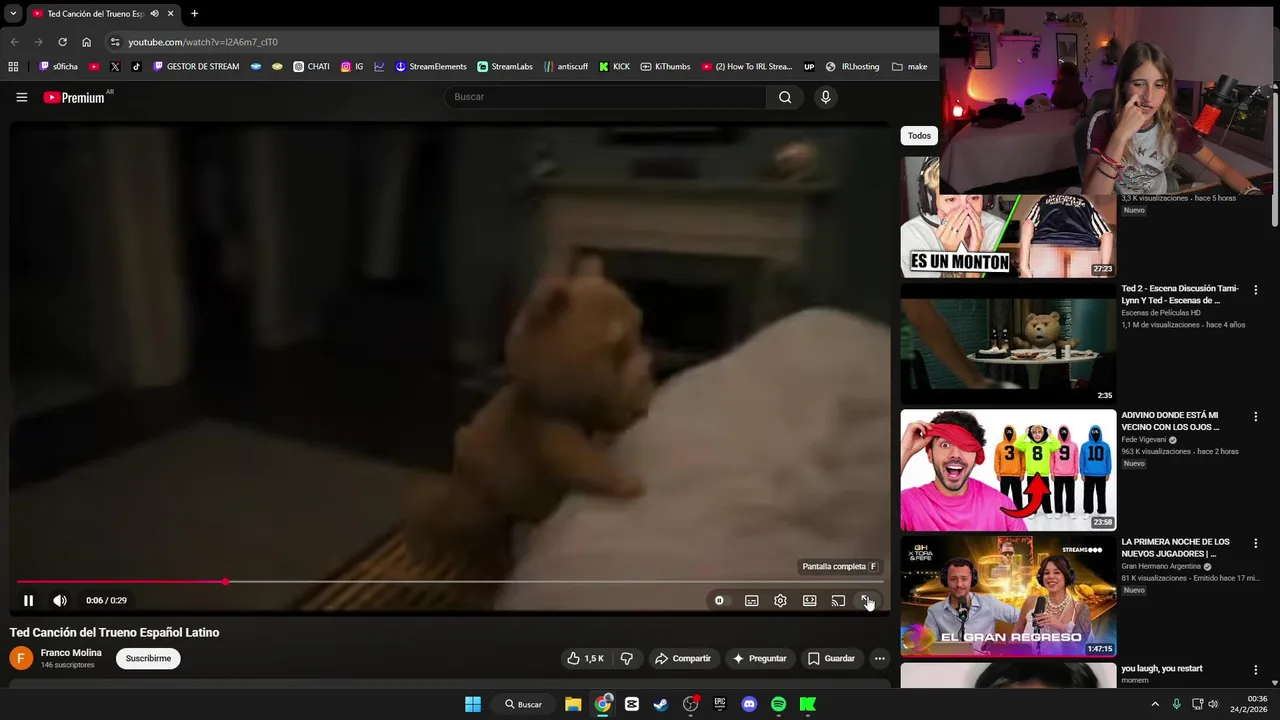Mute the Ted Canción tab via speaker icon
The width and height of the screenshot is (1280, 720).
point(154,14)
